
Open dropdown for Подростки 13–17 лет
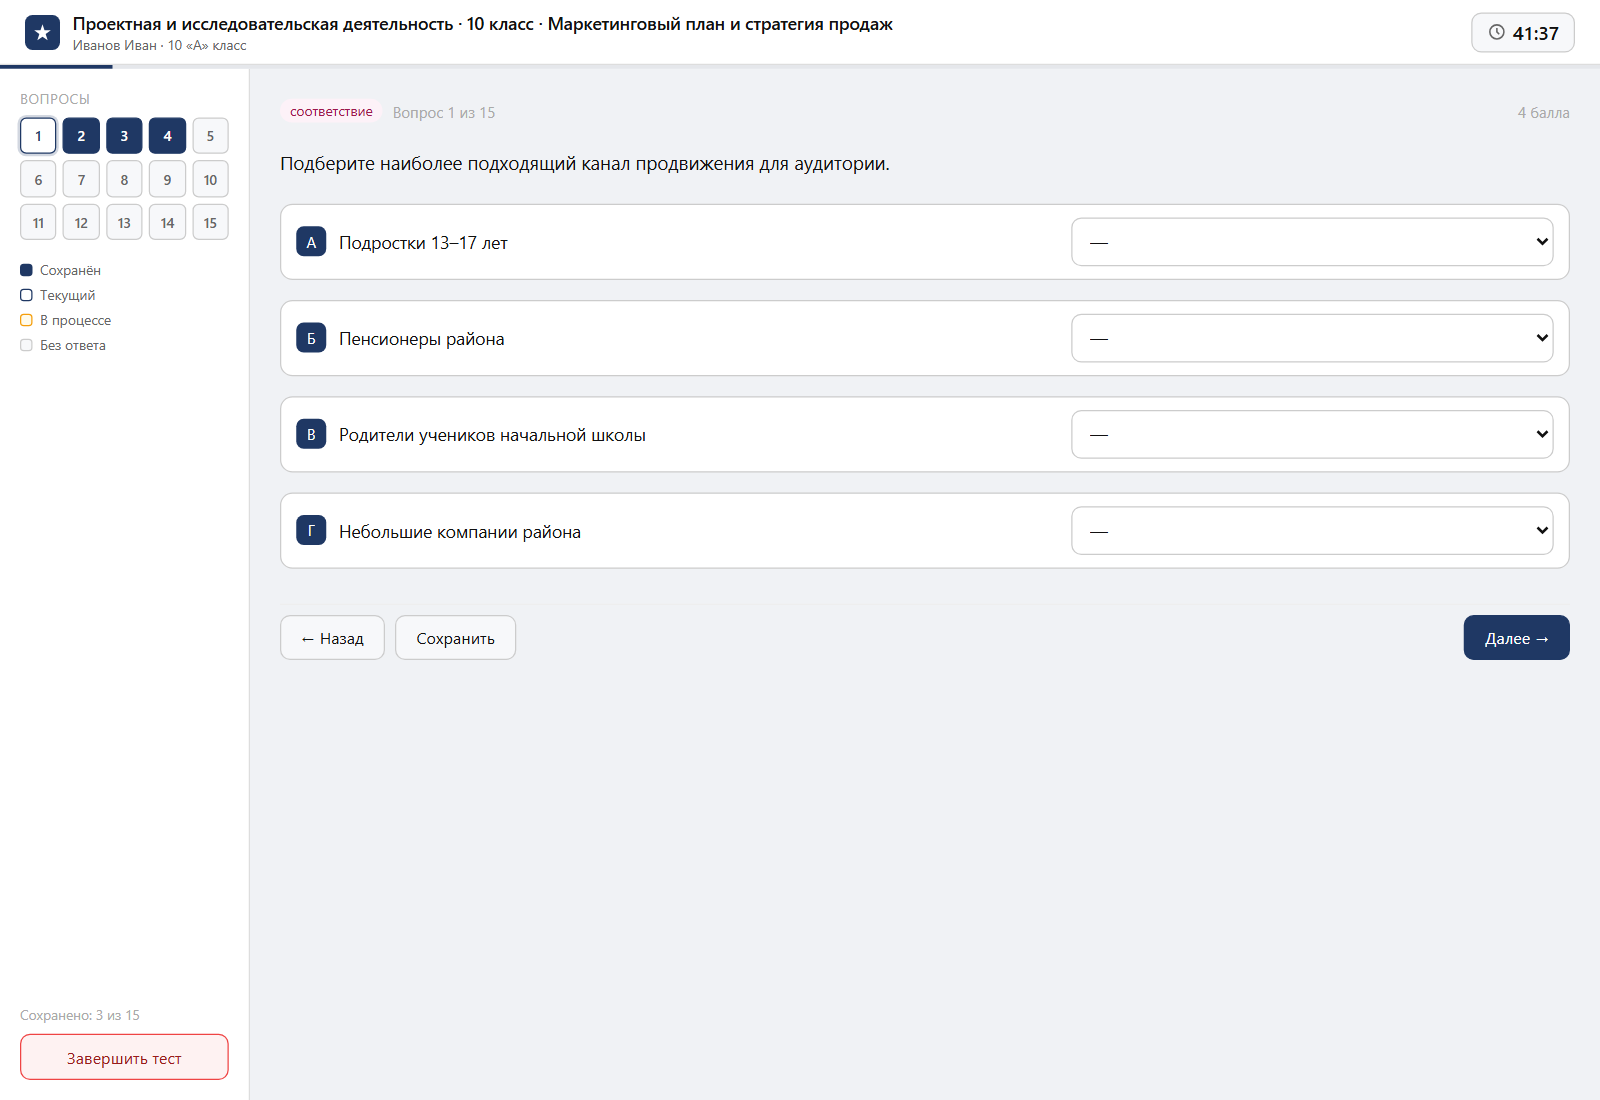pyautogui.click(x=1312, y=242)
